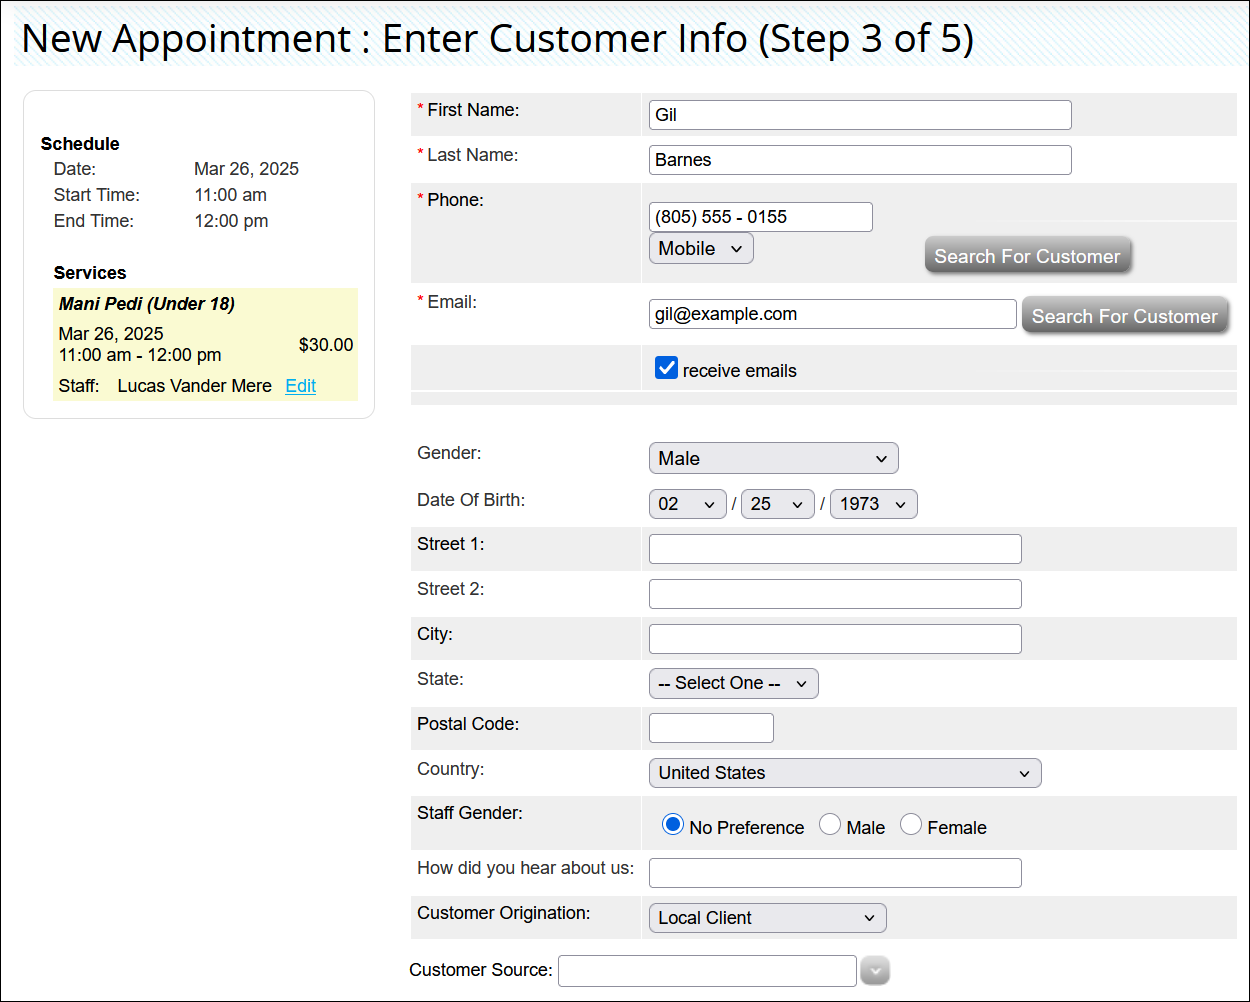Click the City input field
The height and width of the screenshot is (1002, 1250).
(x=835, y=639)
